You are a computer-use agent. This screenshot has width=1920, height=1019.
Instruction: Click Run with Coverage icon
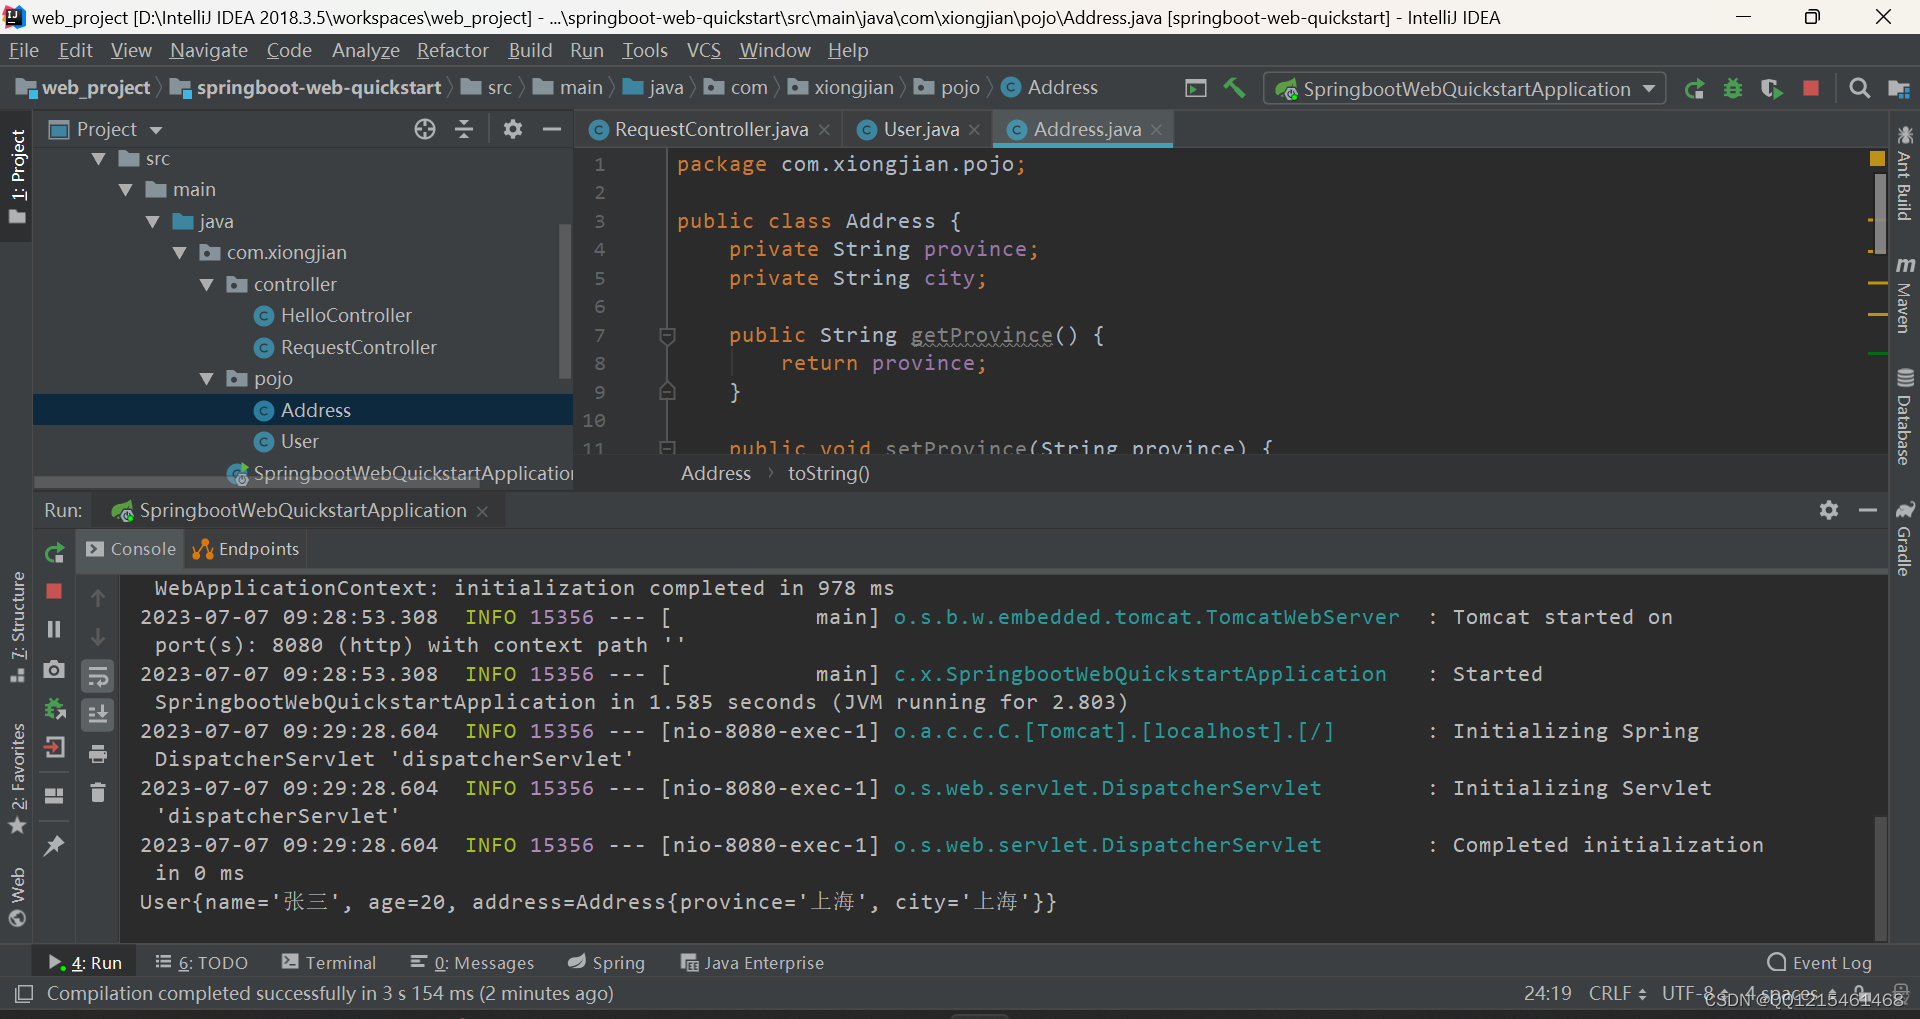click(x=1772, y=89)
